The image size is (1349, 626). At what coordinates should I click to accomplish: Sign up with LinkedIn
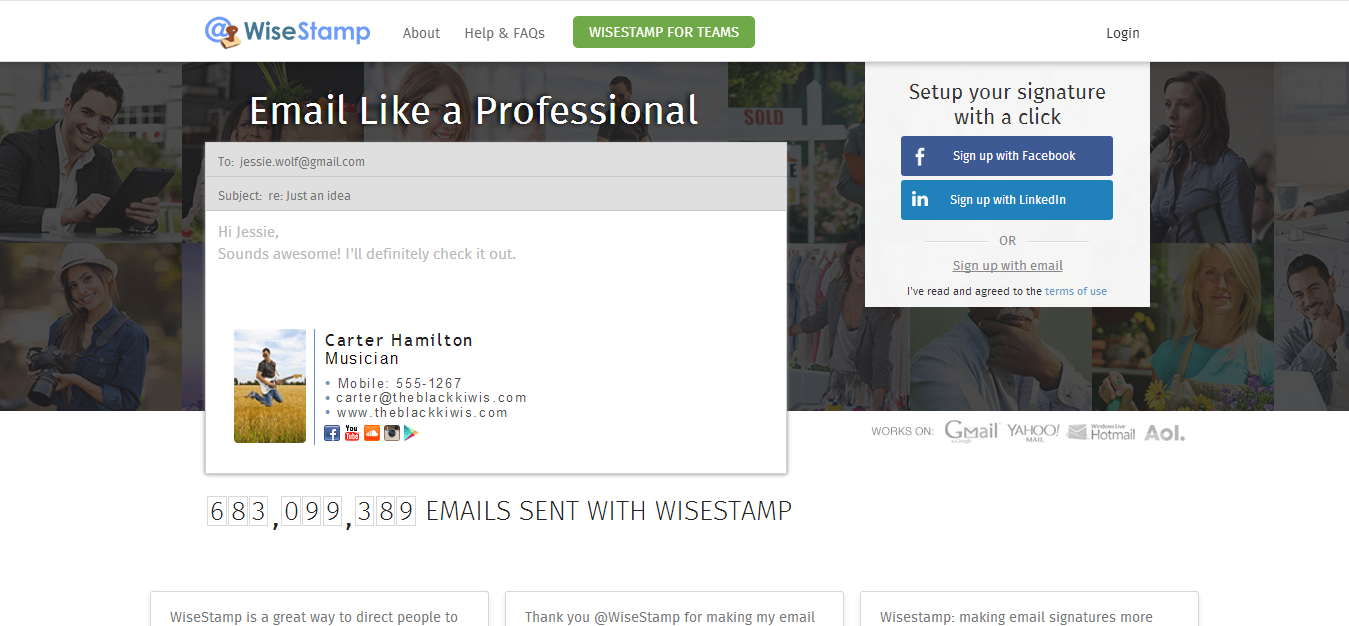pos(1007,200)
